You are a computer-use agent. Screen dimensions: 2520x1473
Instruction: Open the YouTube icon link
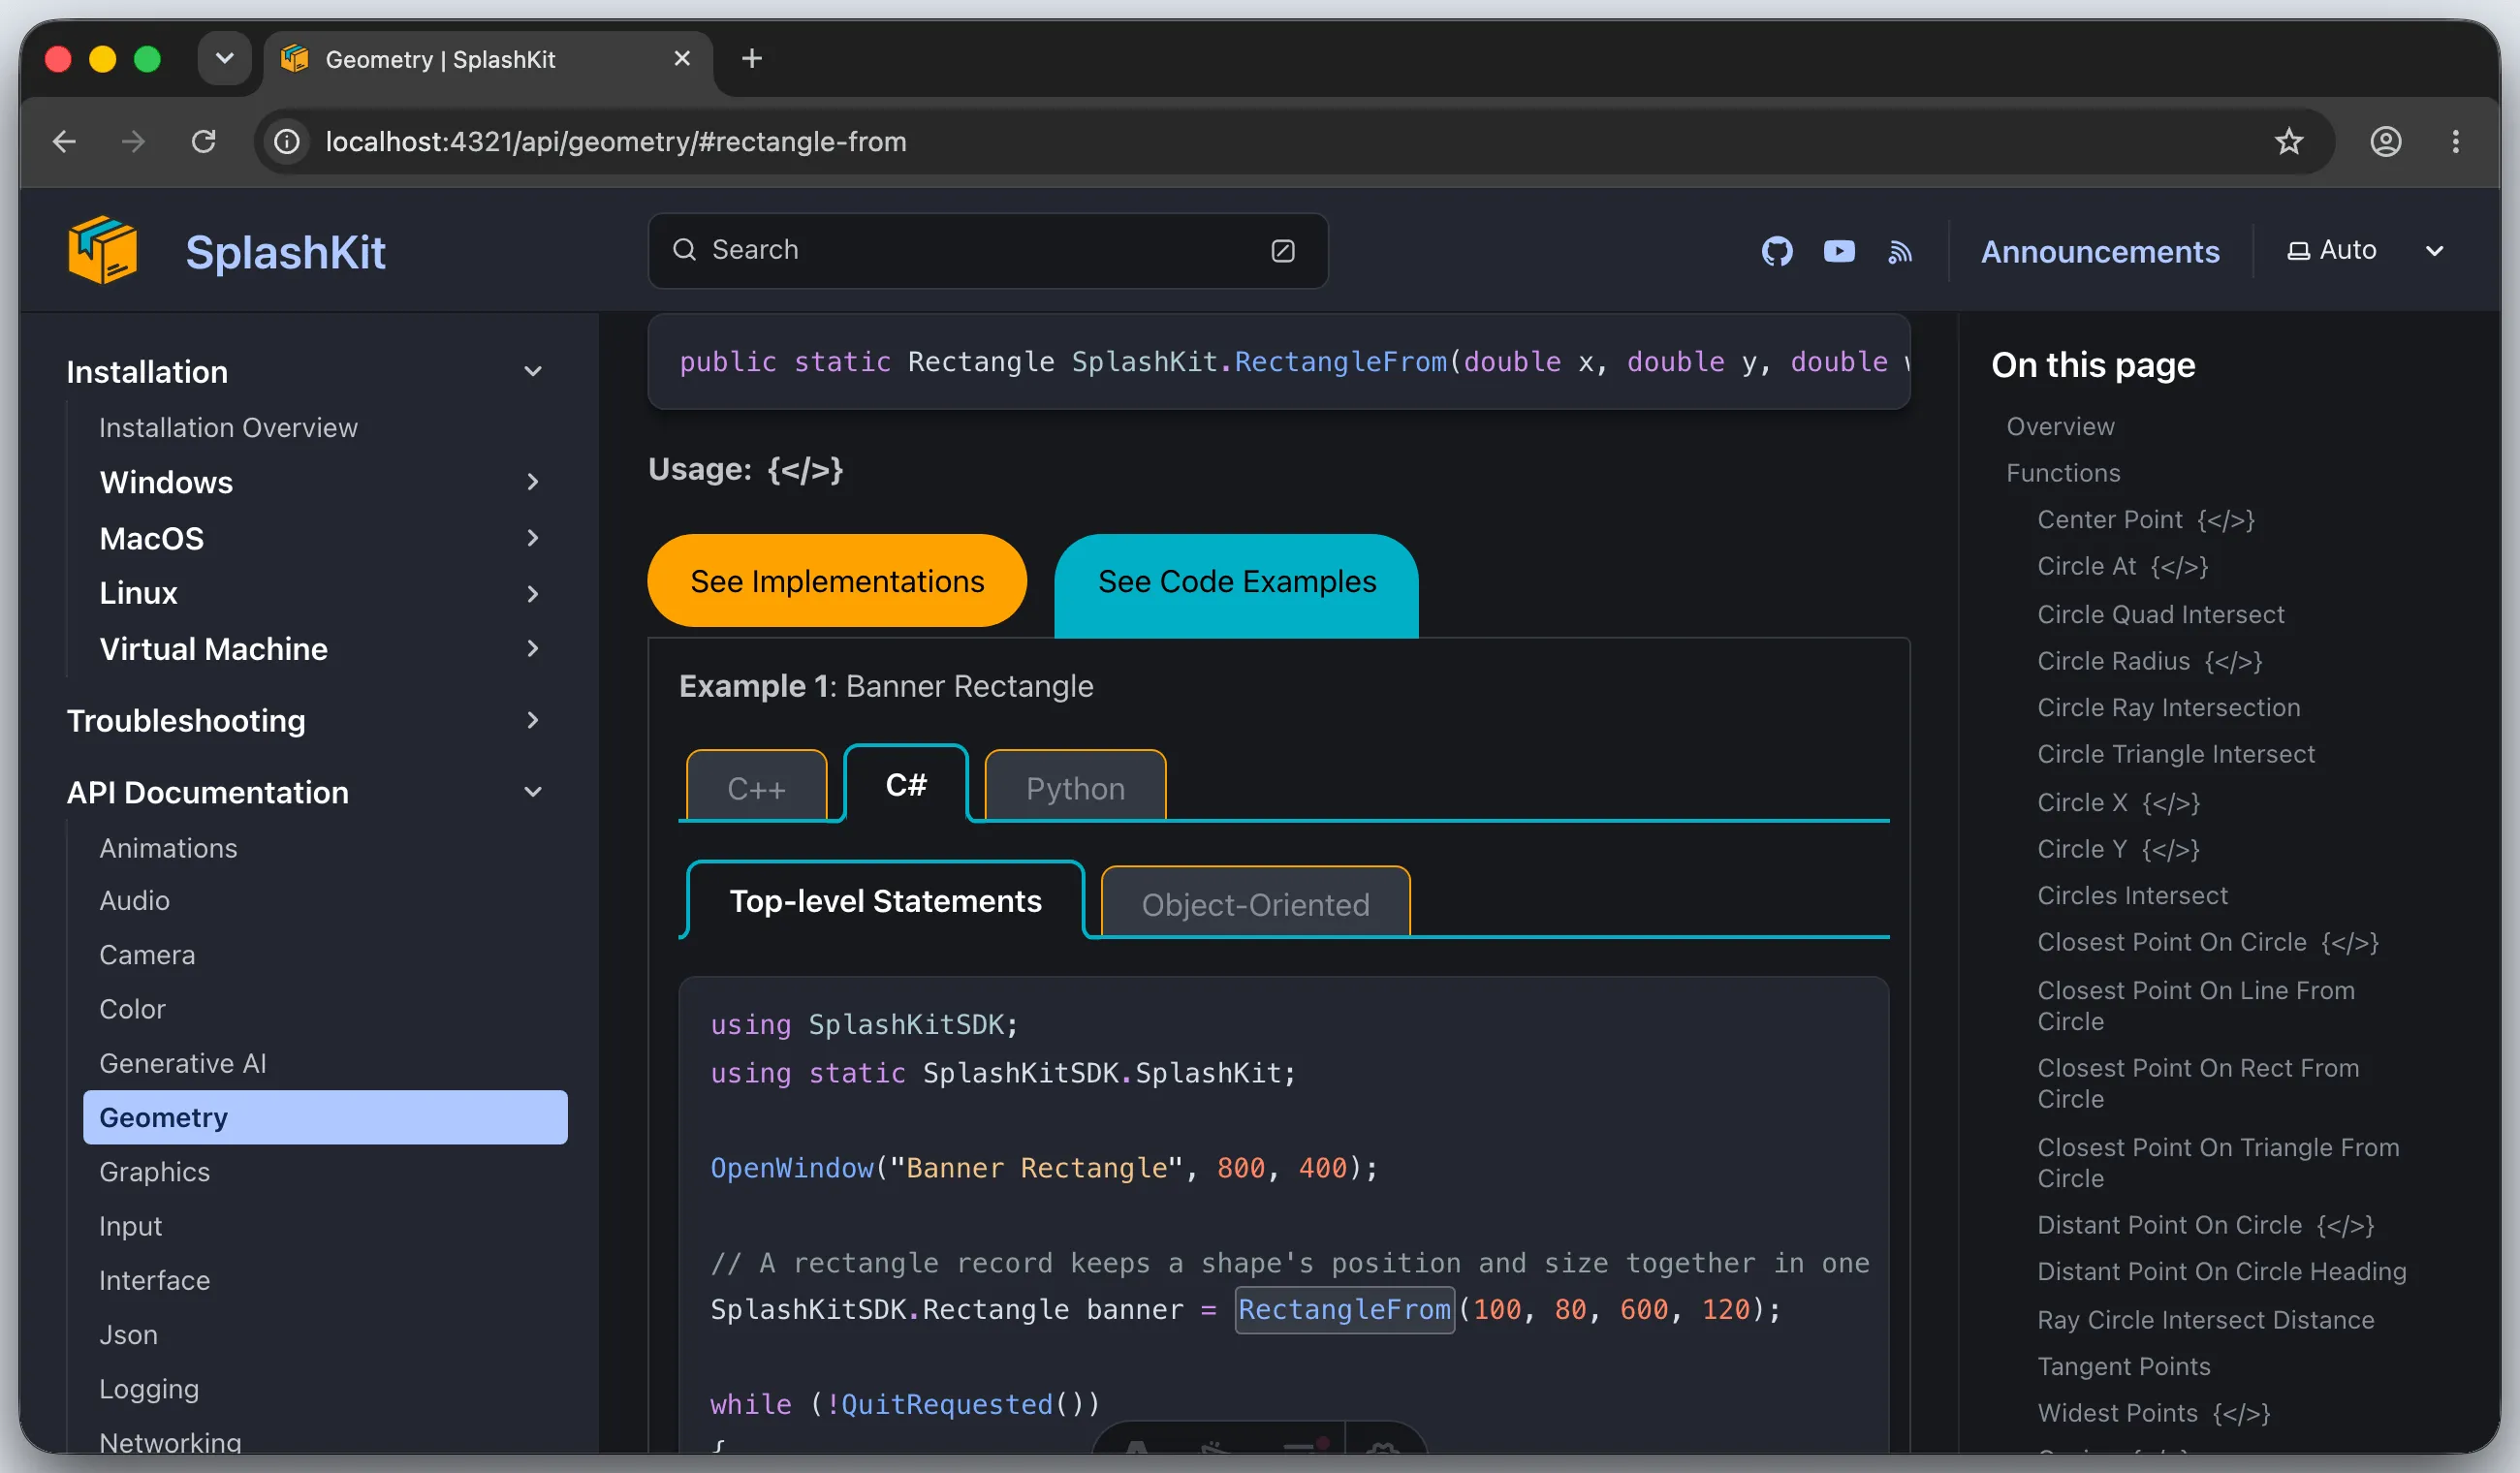(x=1838, y=251)
